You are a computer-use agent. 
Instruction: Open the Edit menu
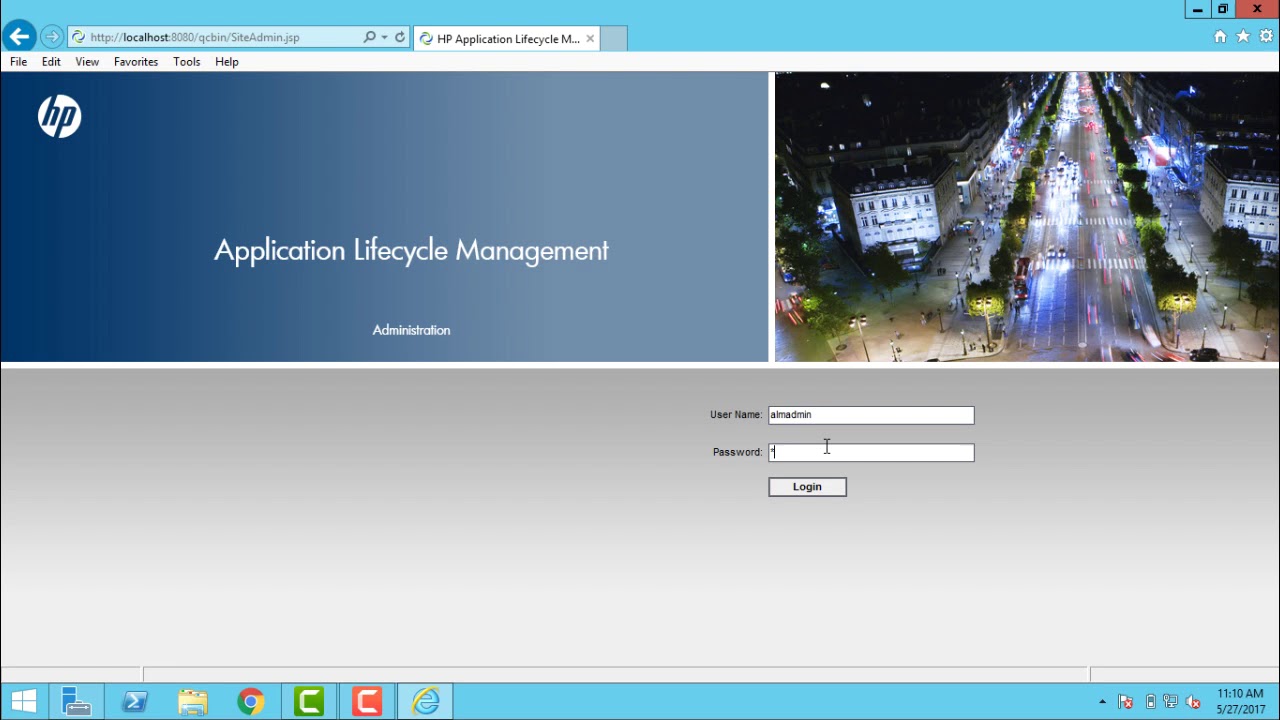[x=51, y=62]
